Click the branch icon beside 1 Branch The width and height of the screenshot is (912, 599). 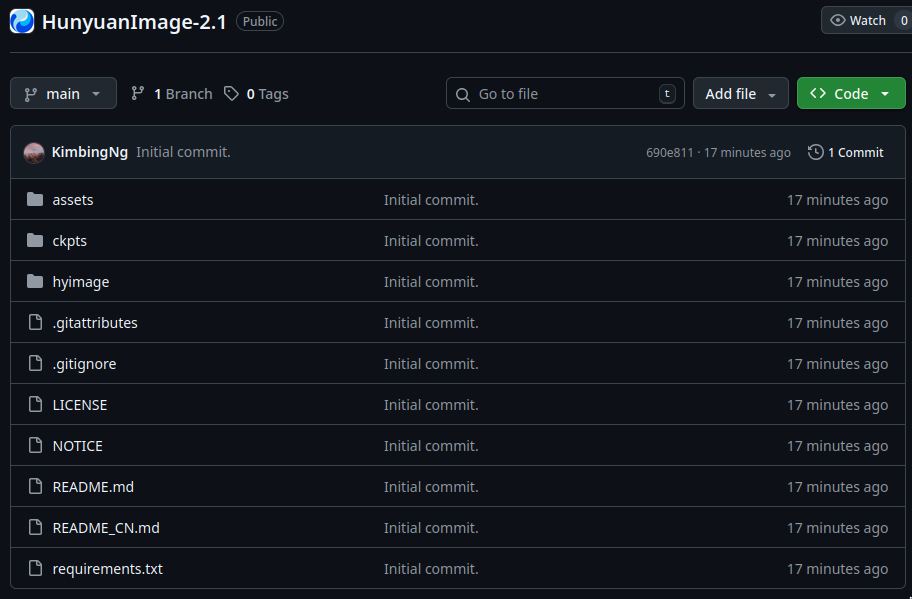pyautogui.click(x=138, y=94)
